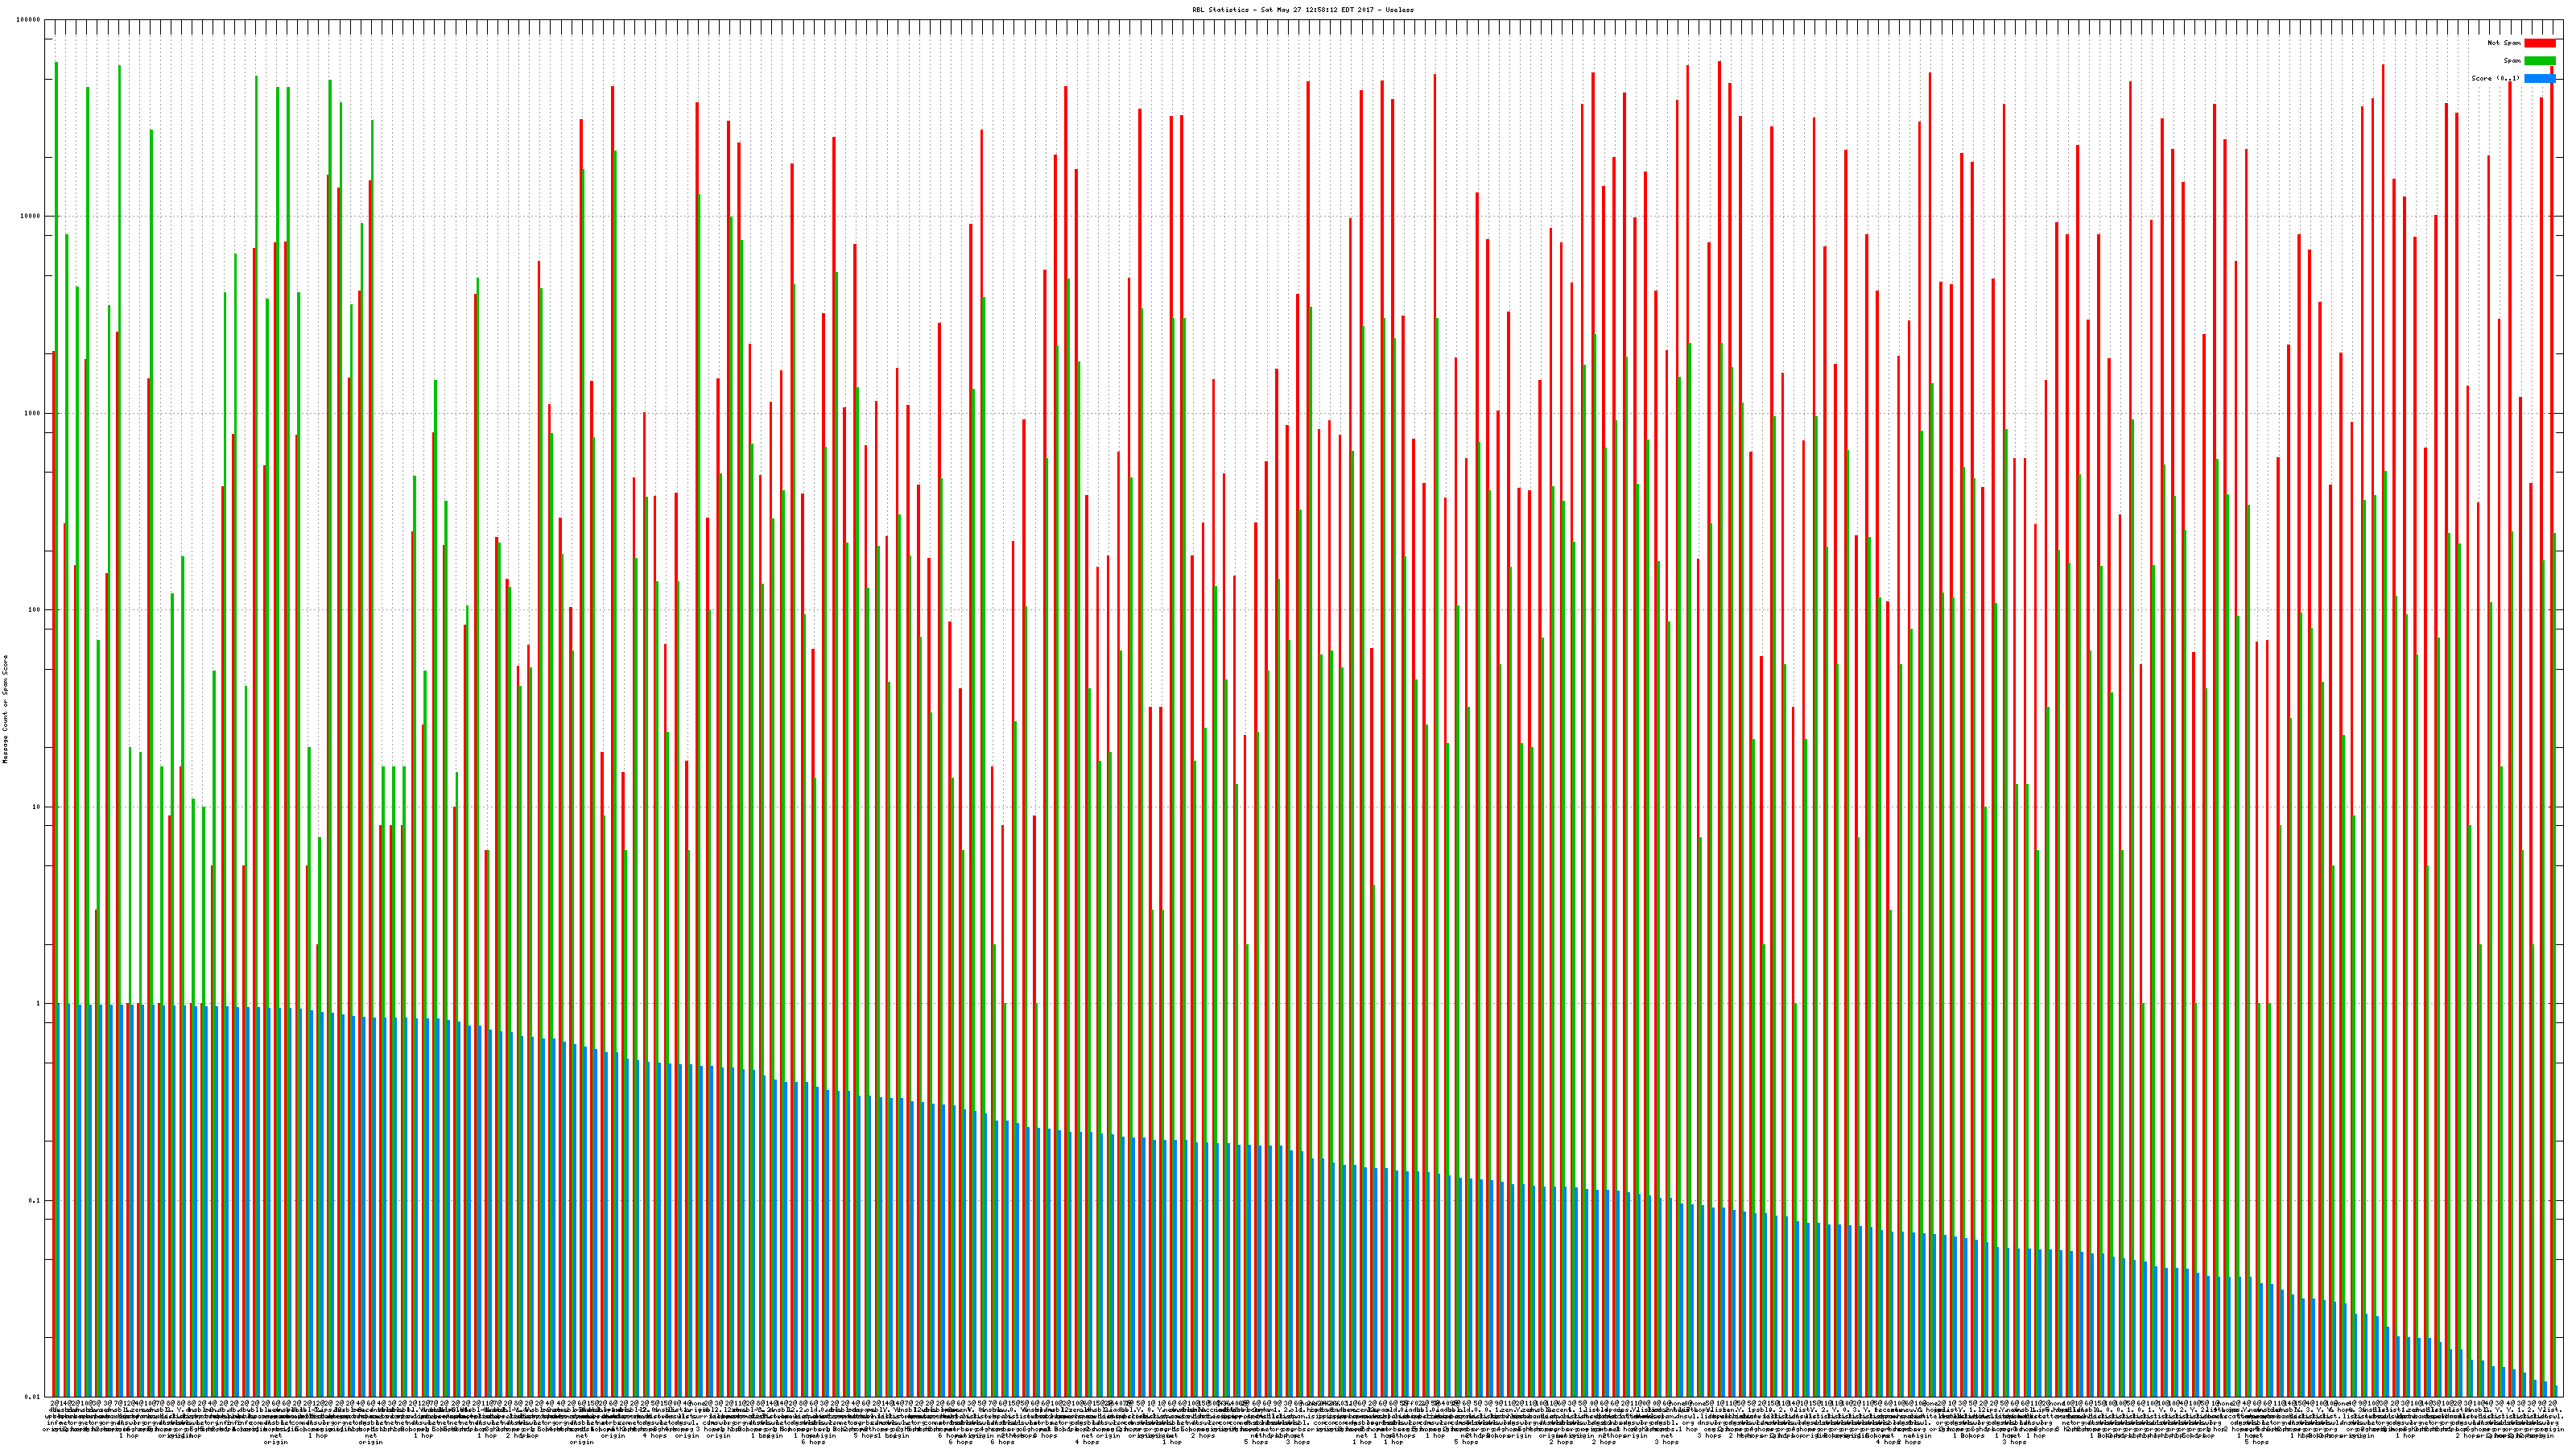Click the 10000 y-axis tick label

tap(31, 217)
